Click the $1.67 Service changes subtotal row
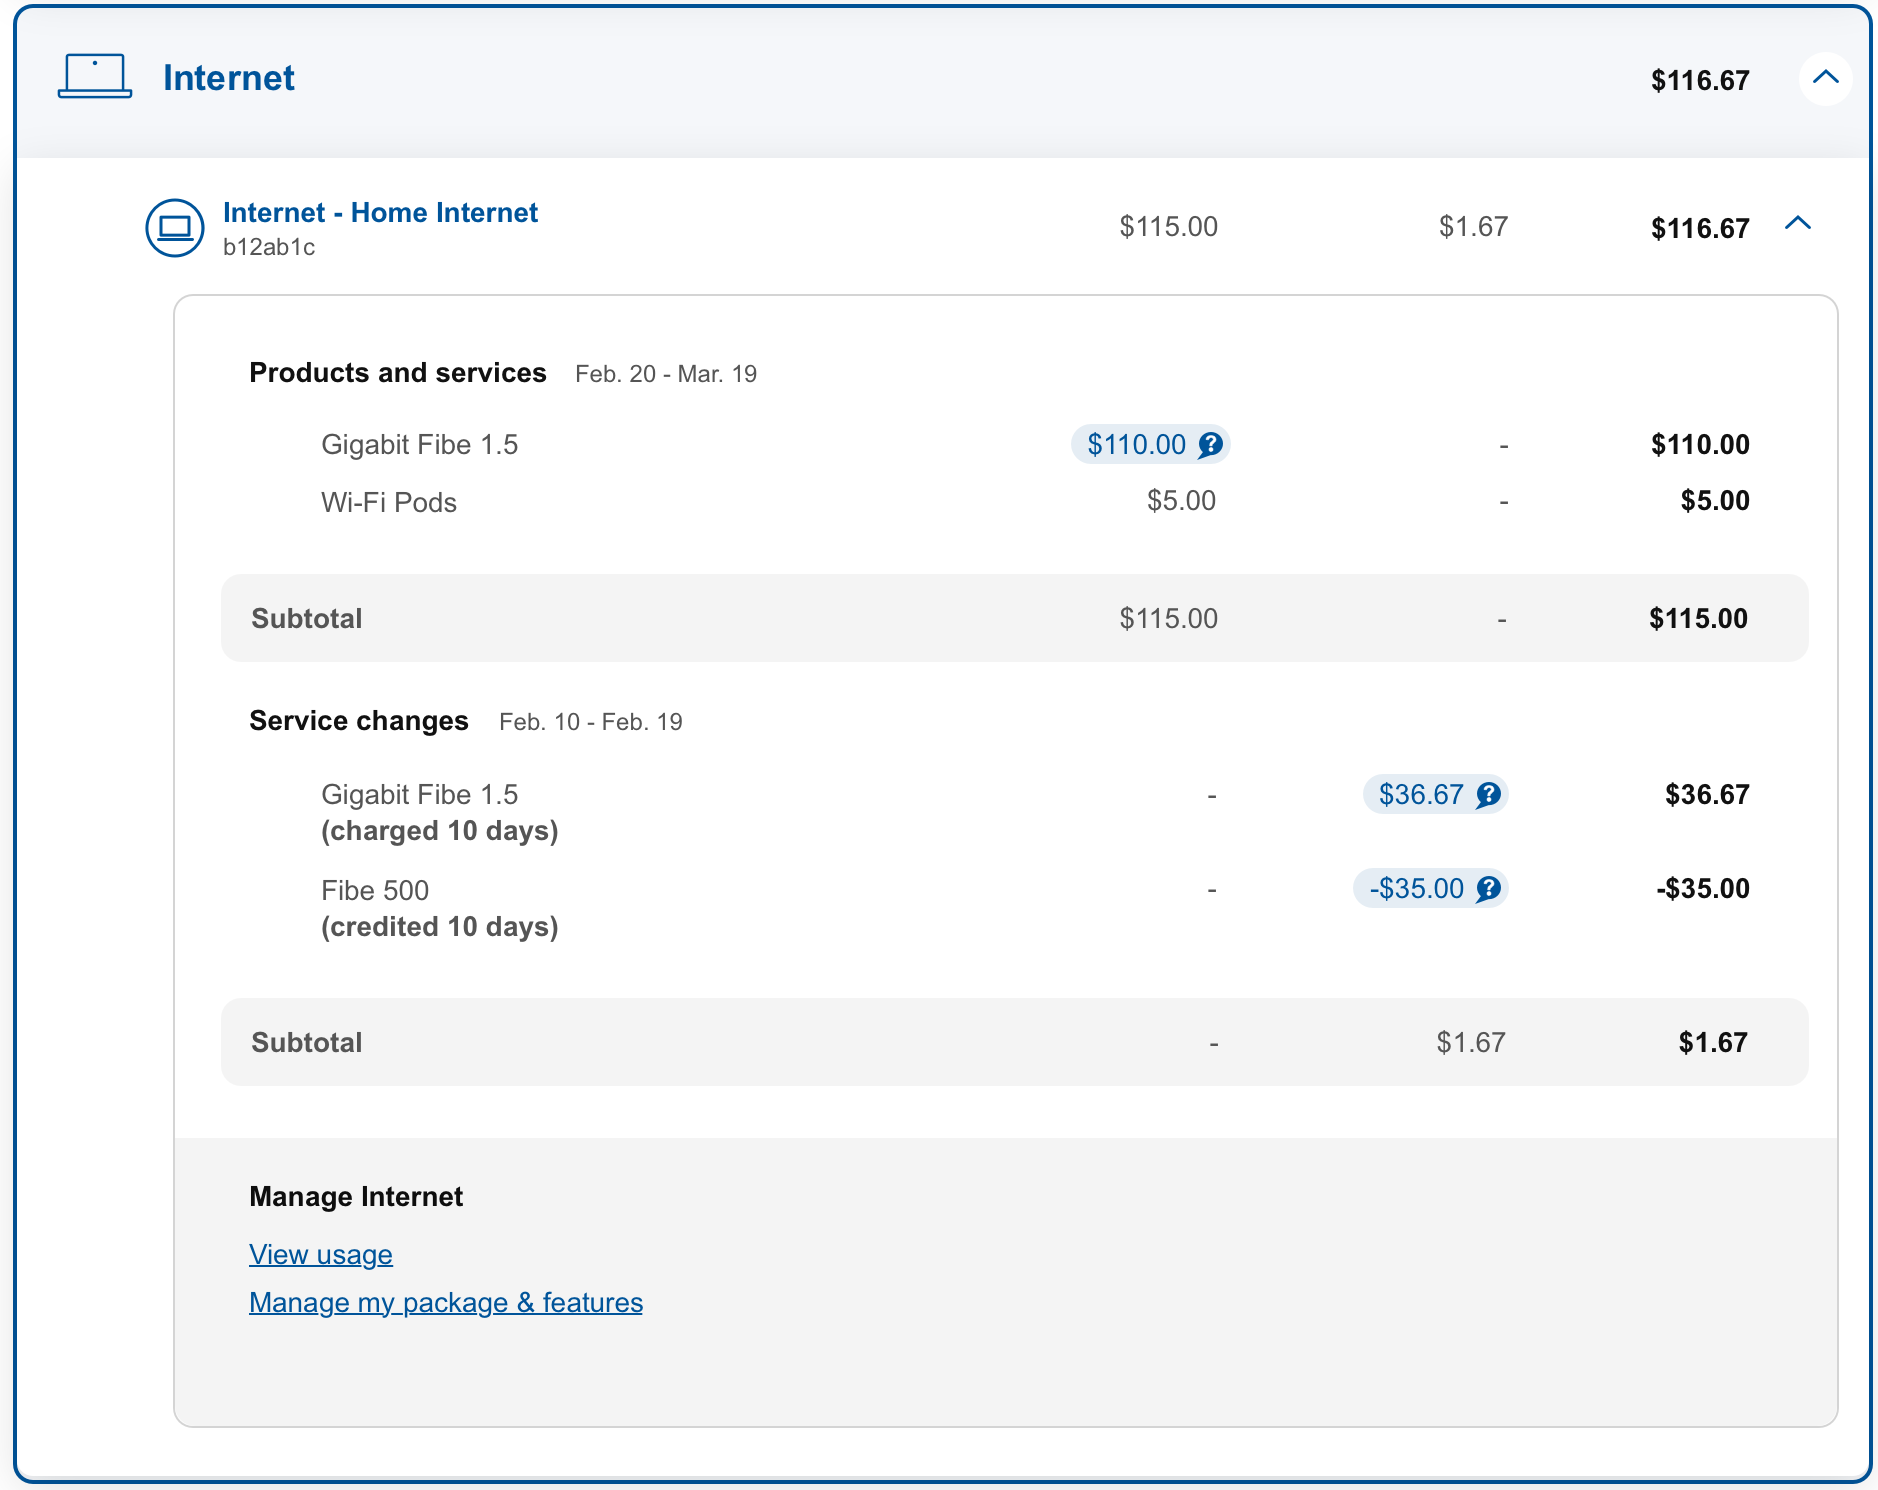The width and height of the screenshot is (1878, 1490). point(1014,1042)
